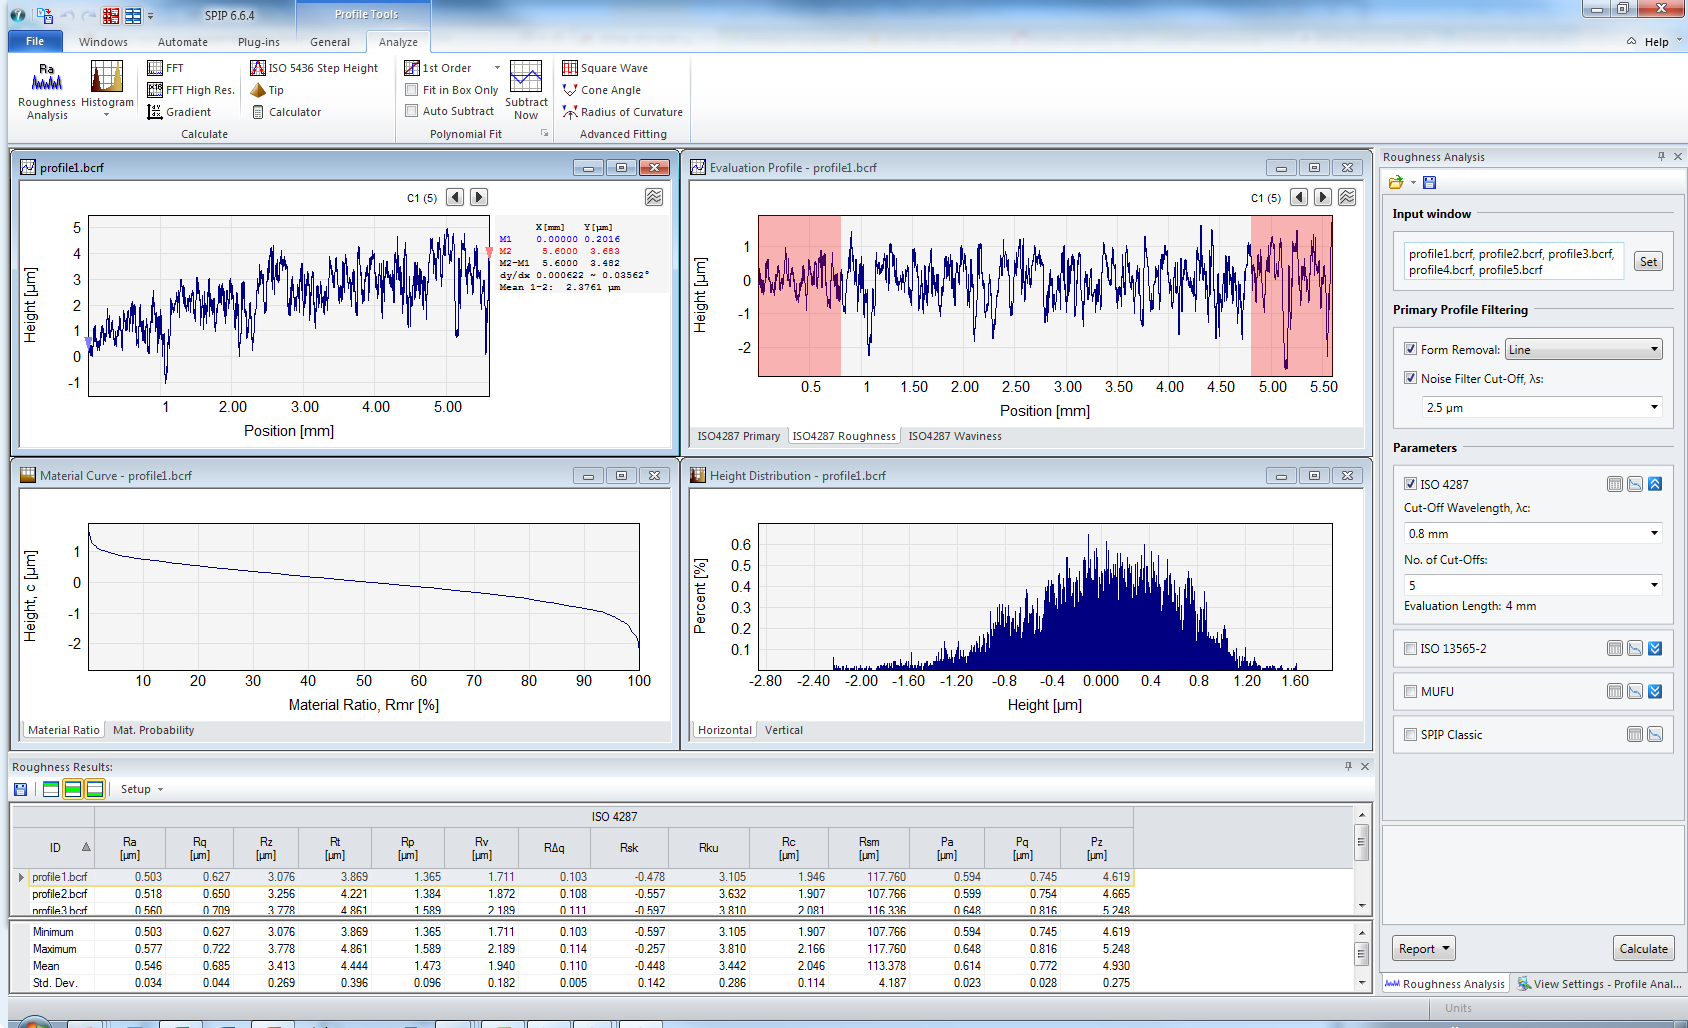The height and width of the screenshot is (1028, 1688).
Task: Click the Subtract Now icon
Action: click(x=526, y=77)
